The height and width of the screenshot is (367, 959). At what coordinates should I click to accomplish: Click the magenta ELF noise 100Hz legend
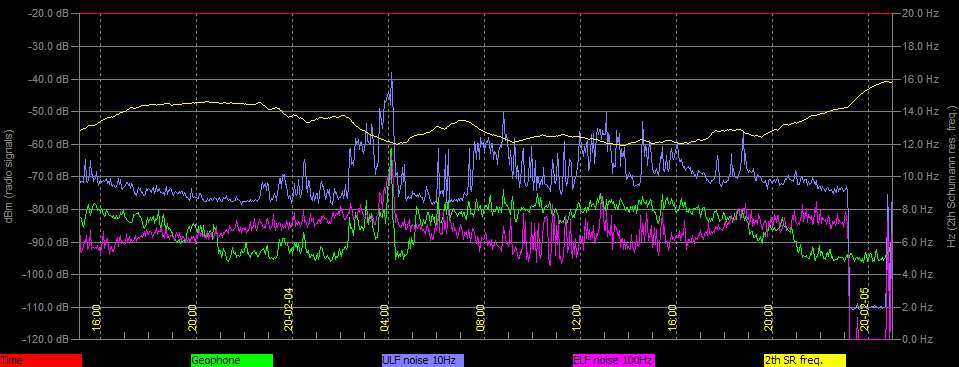click(x=613, y=361)
